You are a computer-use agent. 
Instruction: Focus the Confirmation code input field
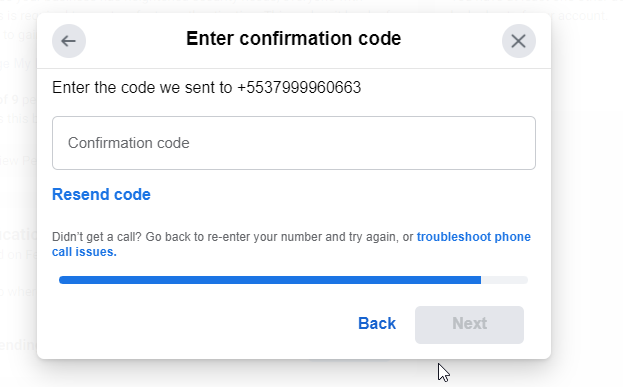click(294, 143)
